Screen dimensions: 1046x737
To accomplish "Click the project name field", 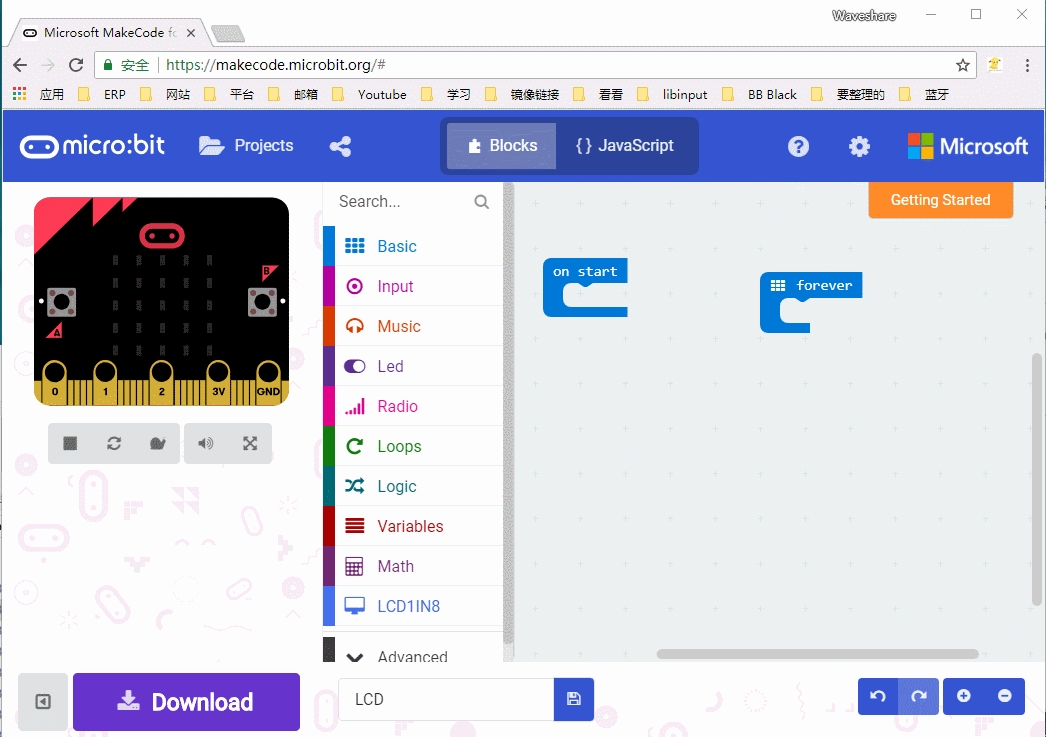I will (446, 699).
